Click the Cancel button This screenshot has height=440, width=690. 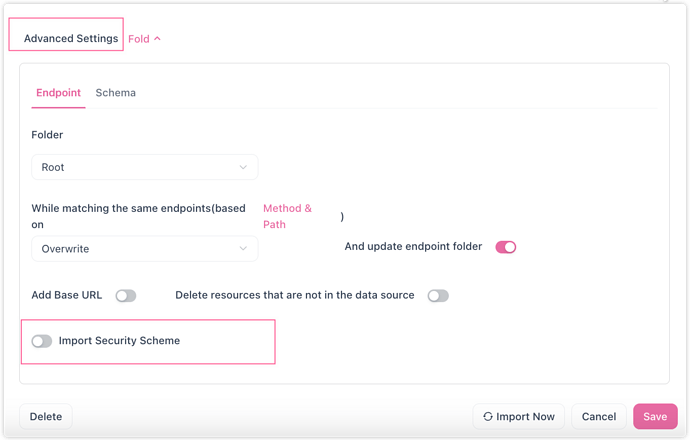(x=598, y=416)
